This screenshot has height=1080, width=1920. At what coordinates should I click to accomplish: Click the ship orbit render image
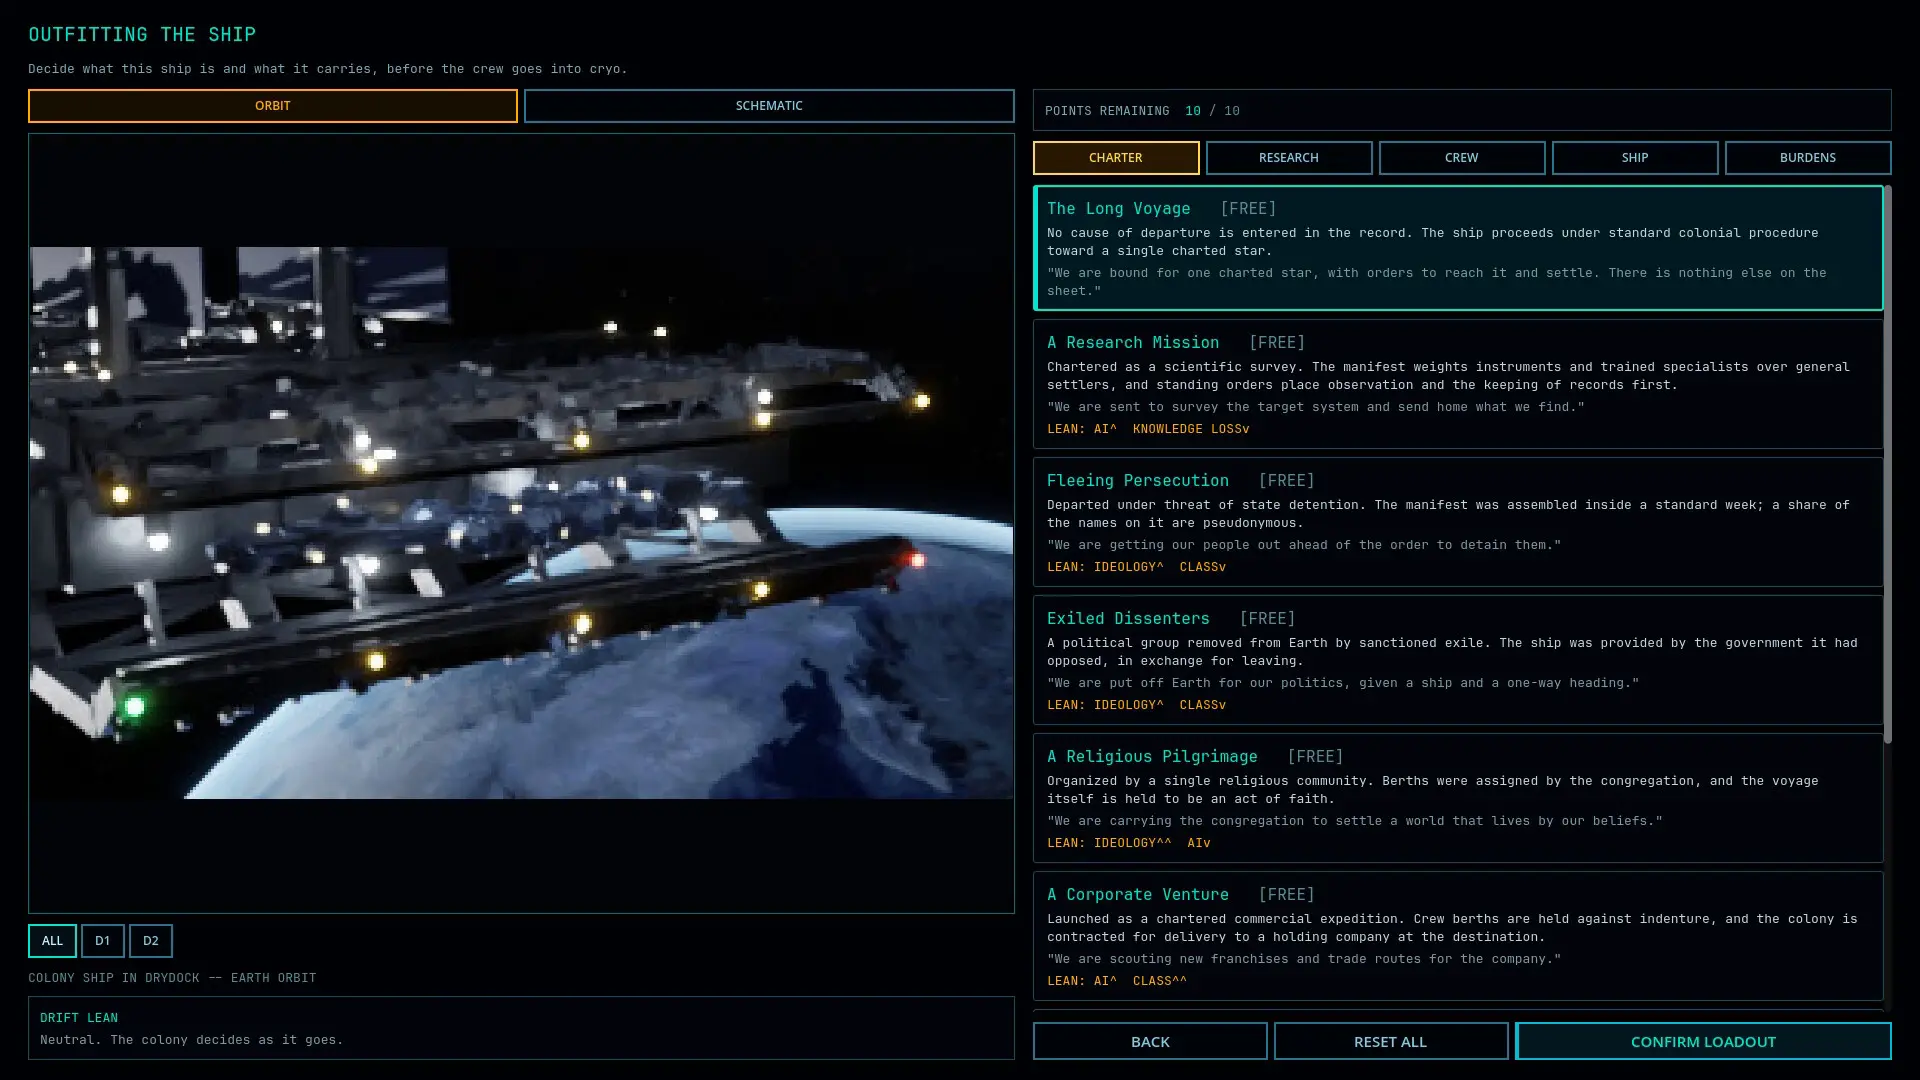[521, 522]
